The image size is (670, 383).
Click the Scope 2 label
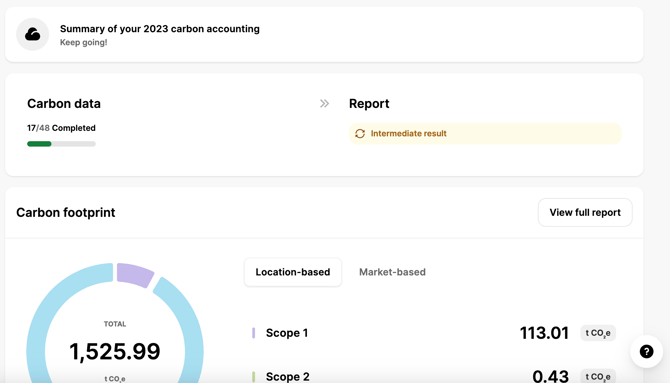pyautogui.click(x=288, y=377)
